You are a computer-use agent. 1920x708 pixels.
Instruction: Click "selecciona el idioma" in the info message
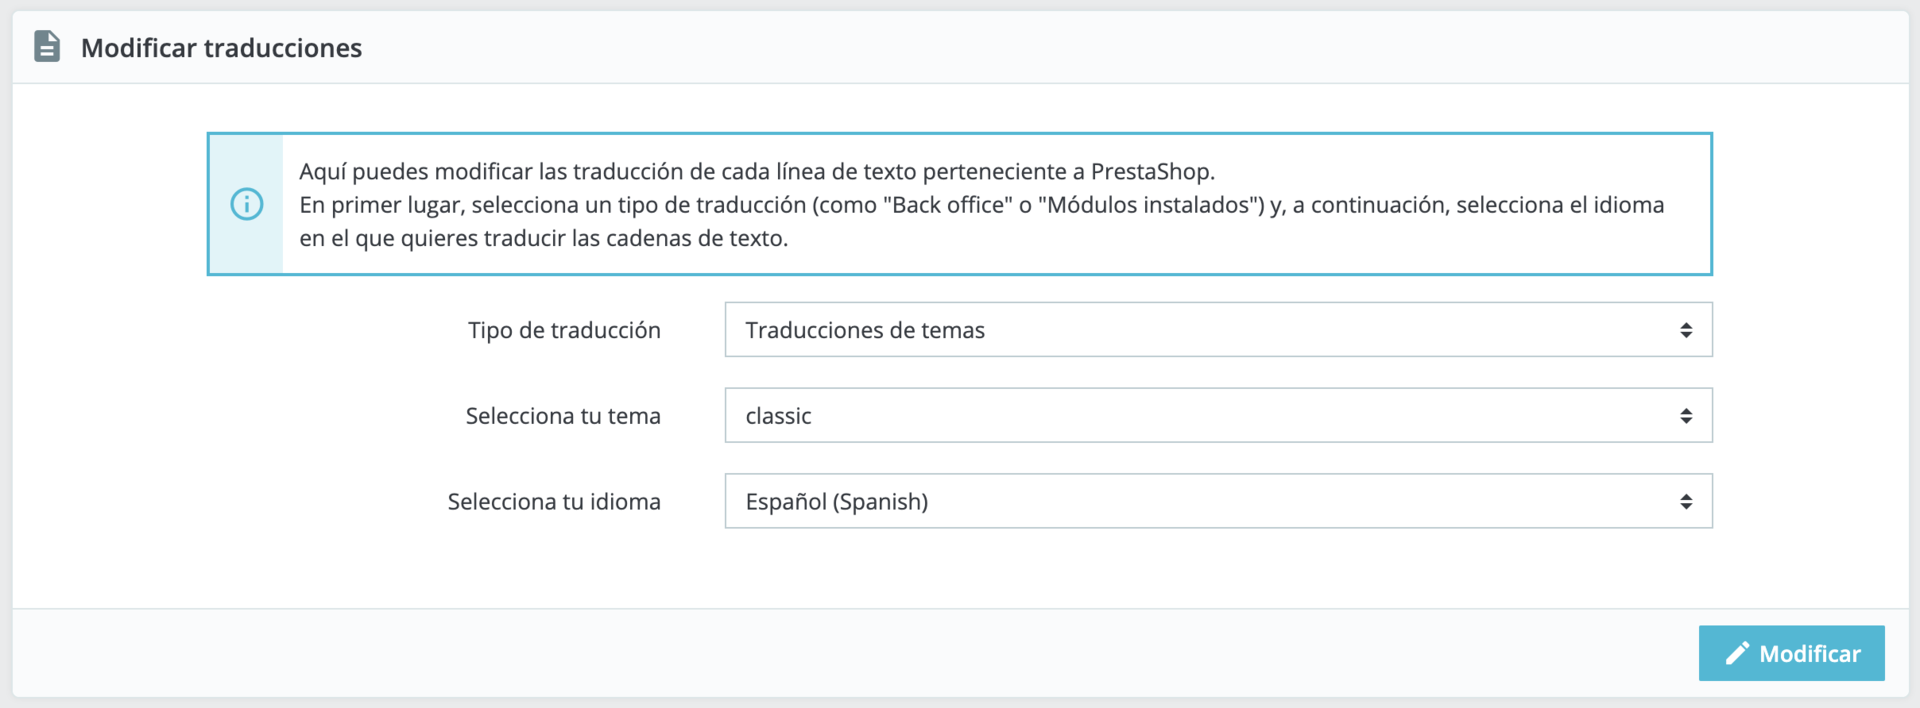click(1559, 205)
